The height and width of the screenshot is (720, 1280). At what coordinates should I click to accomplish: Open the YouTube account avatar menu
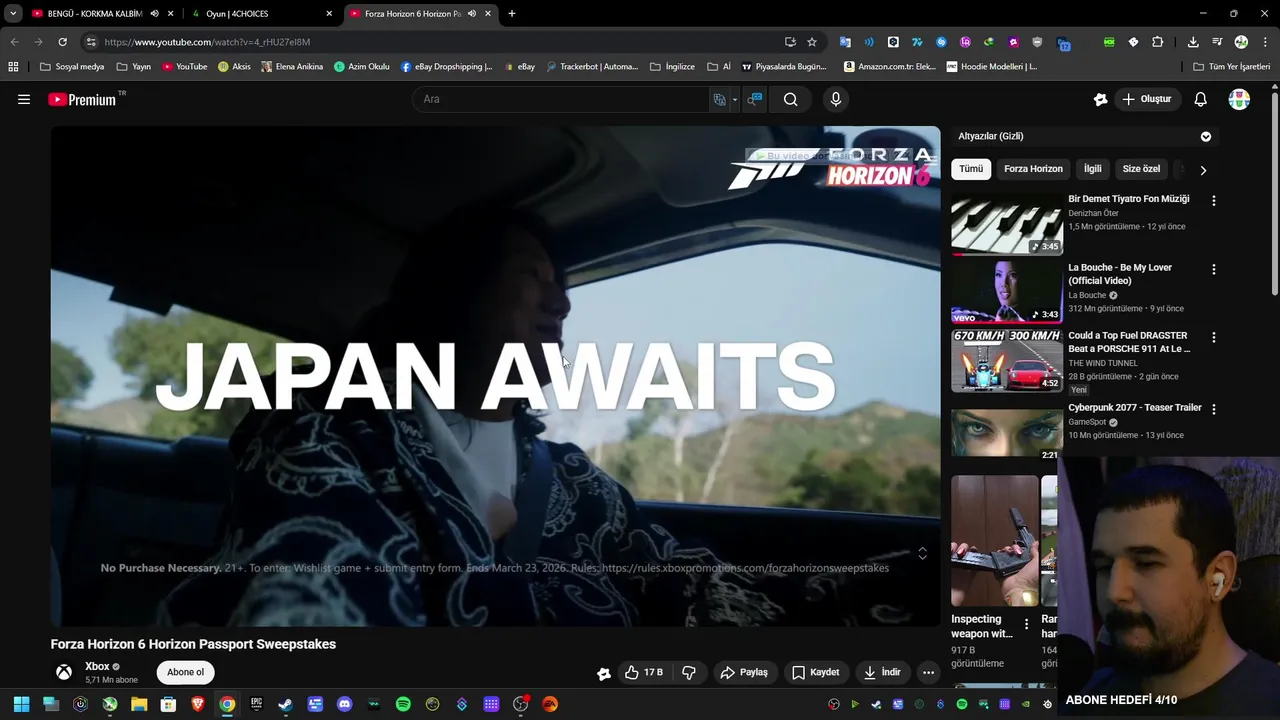[1239, 99]
